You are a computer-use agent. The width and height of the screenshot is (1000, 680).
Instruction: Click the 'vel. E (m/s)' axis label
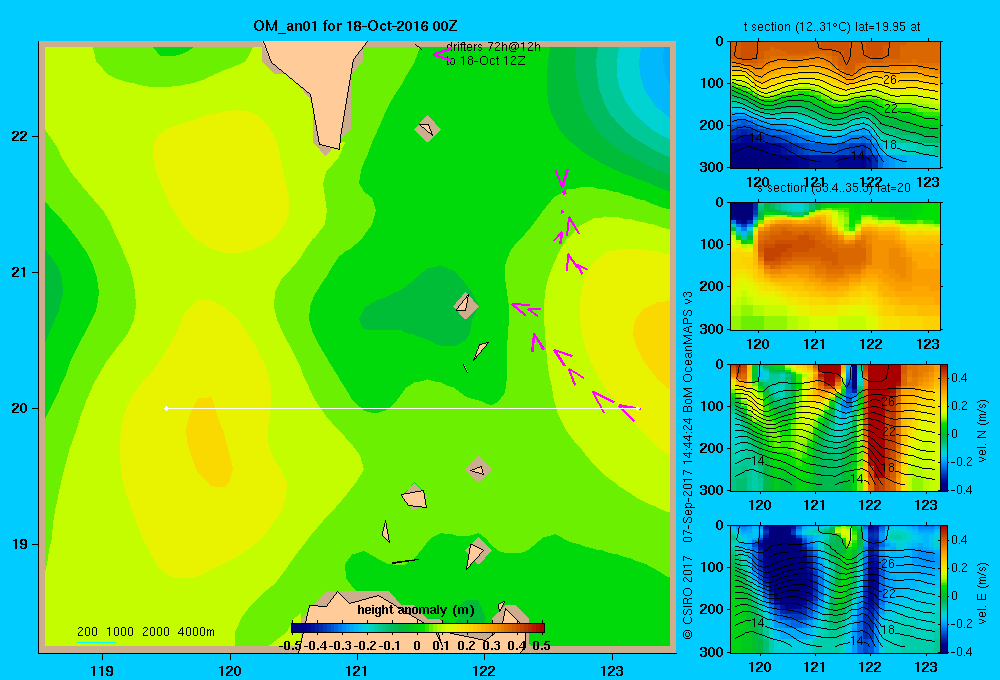click(982, 593)
